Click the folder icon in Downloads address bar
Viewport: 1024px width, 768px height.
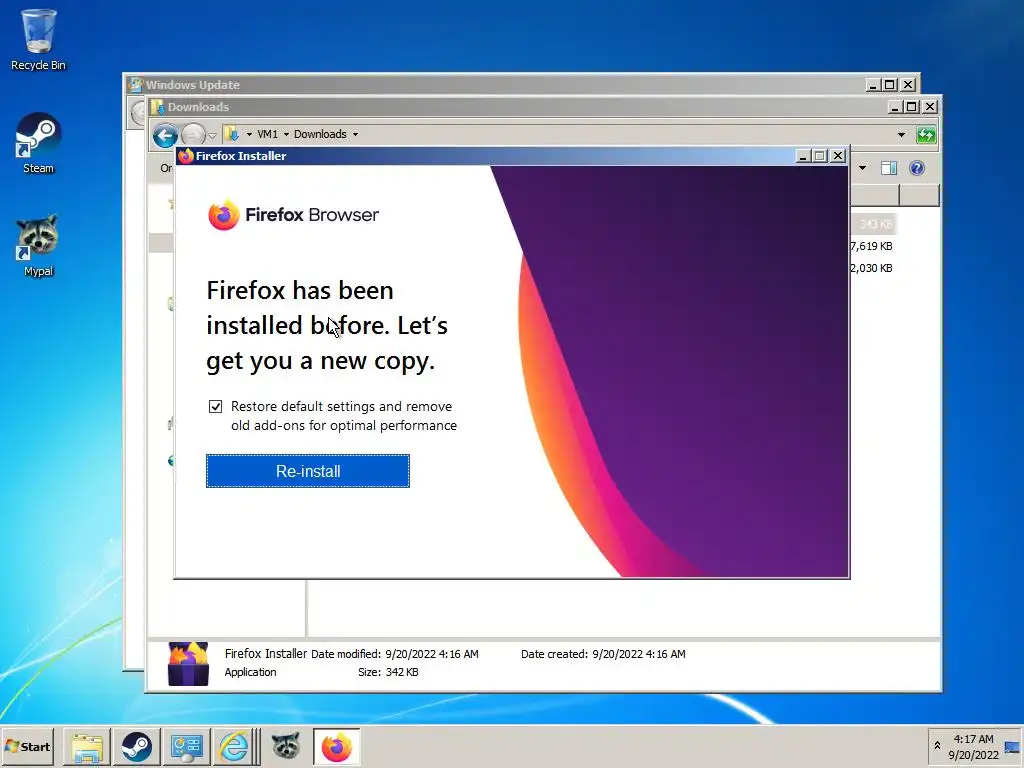pos(232,135)
